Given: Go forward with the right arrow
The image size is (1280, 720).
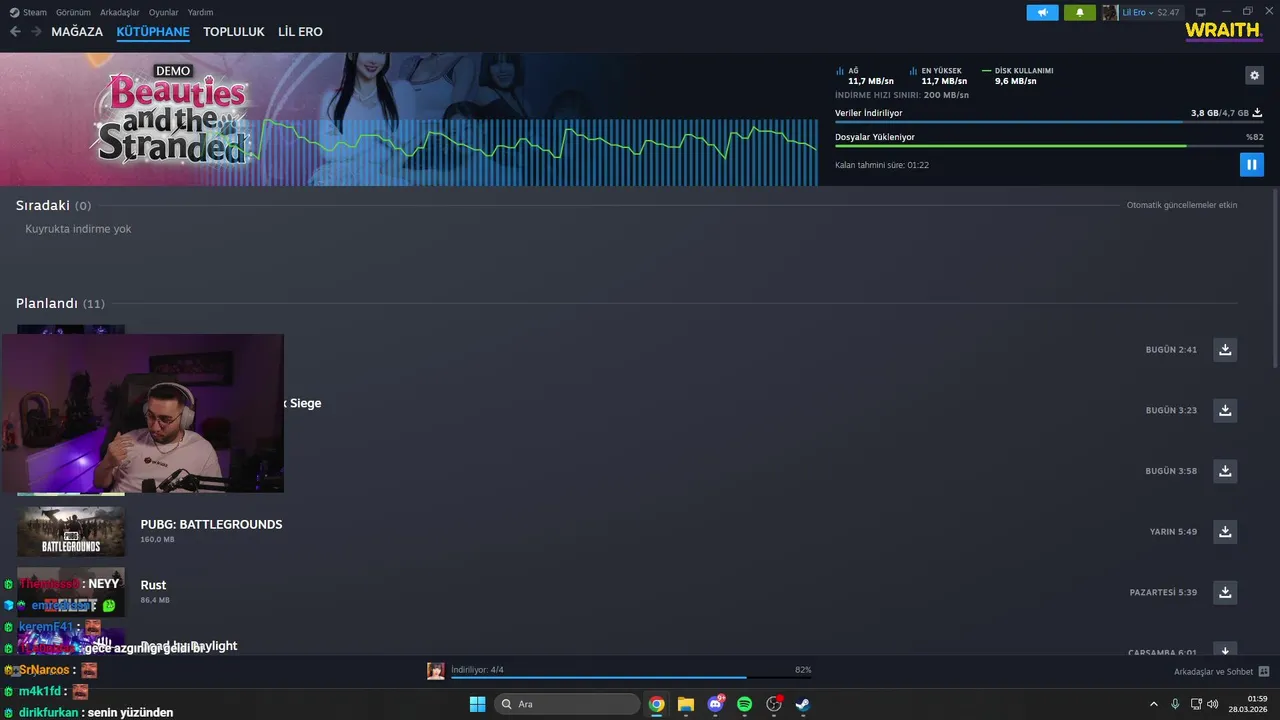Looking at the screenshot, I should [x=36, y=32].
